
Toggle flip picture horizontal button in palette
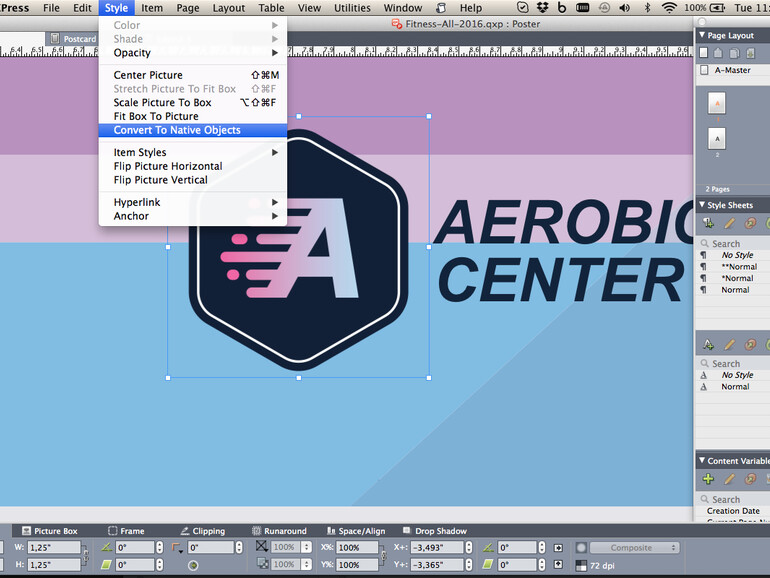(558, 548)
